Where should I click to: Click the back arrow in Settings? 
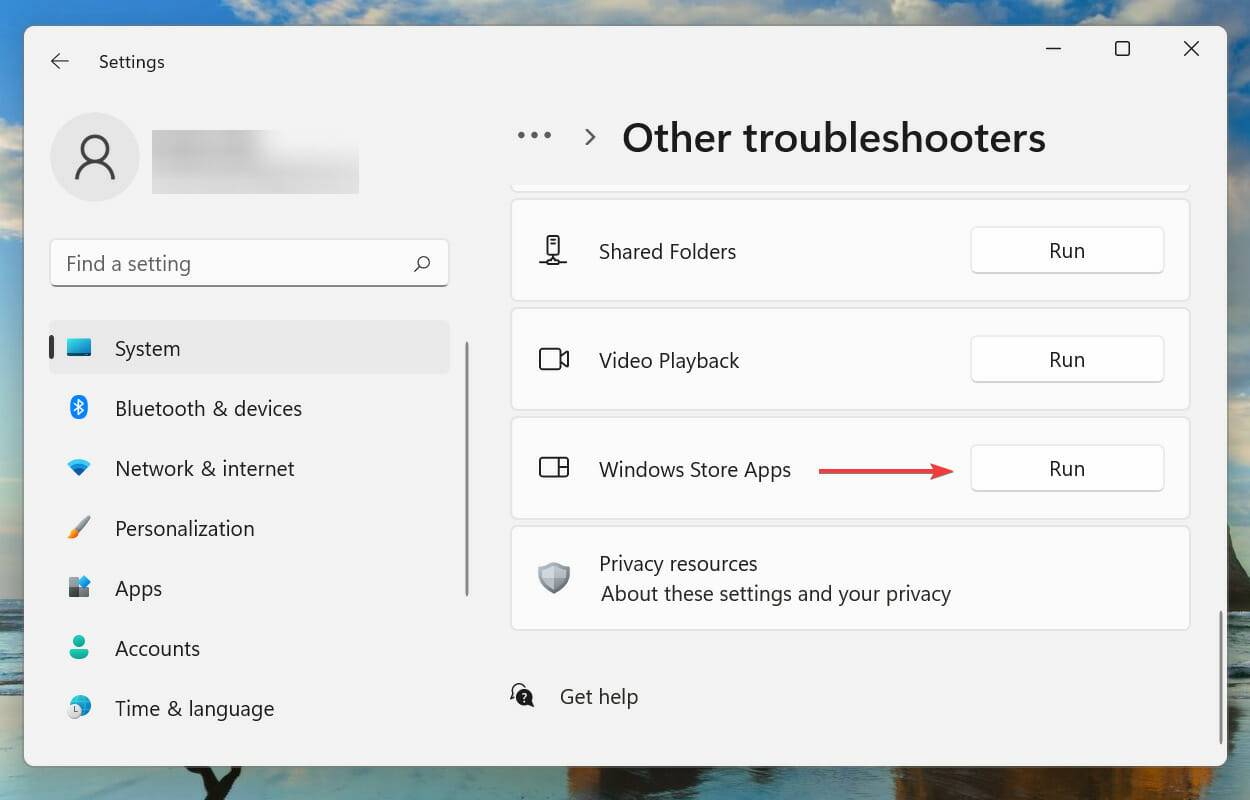(60, 61)
